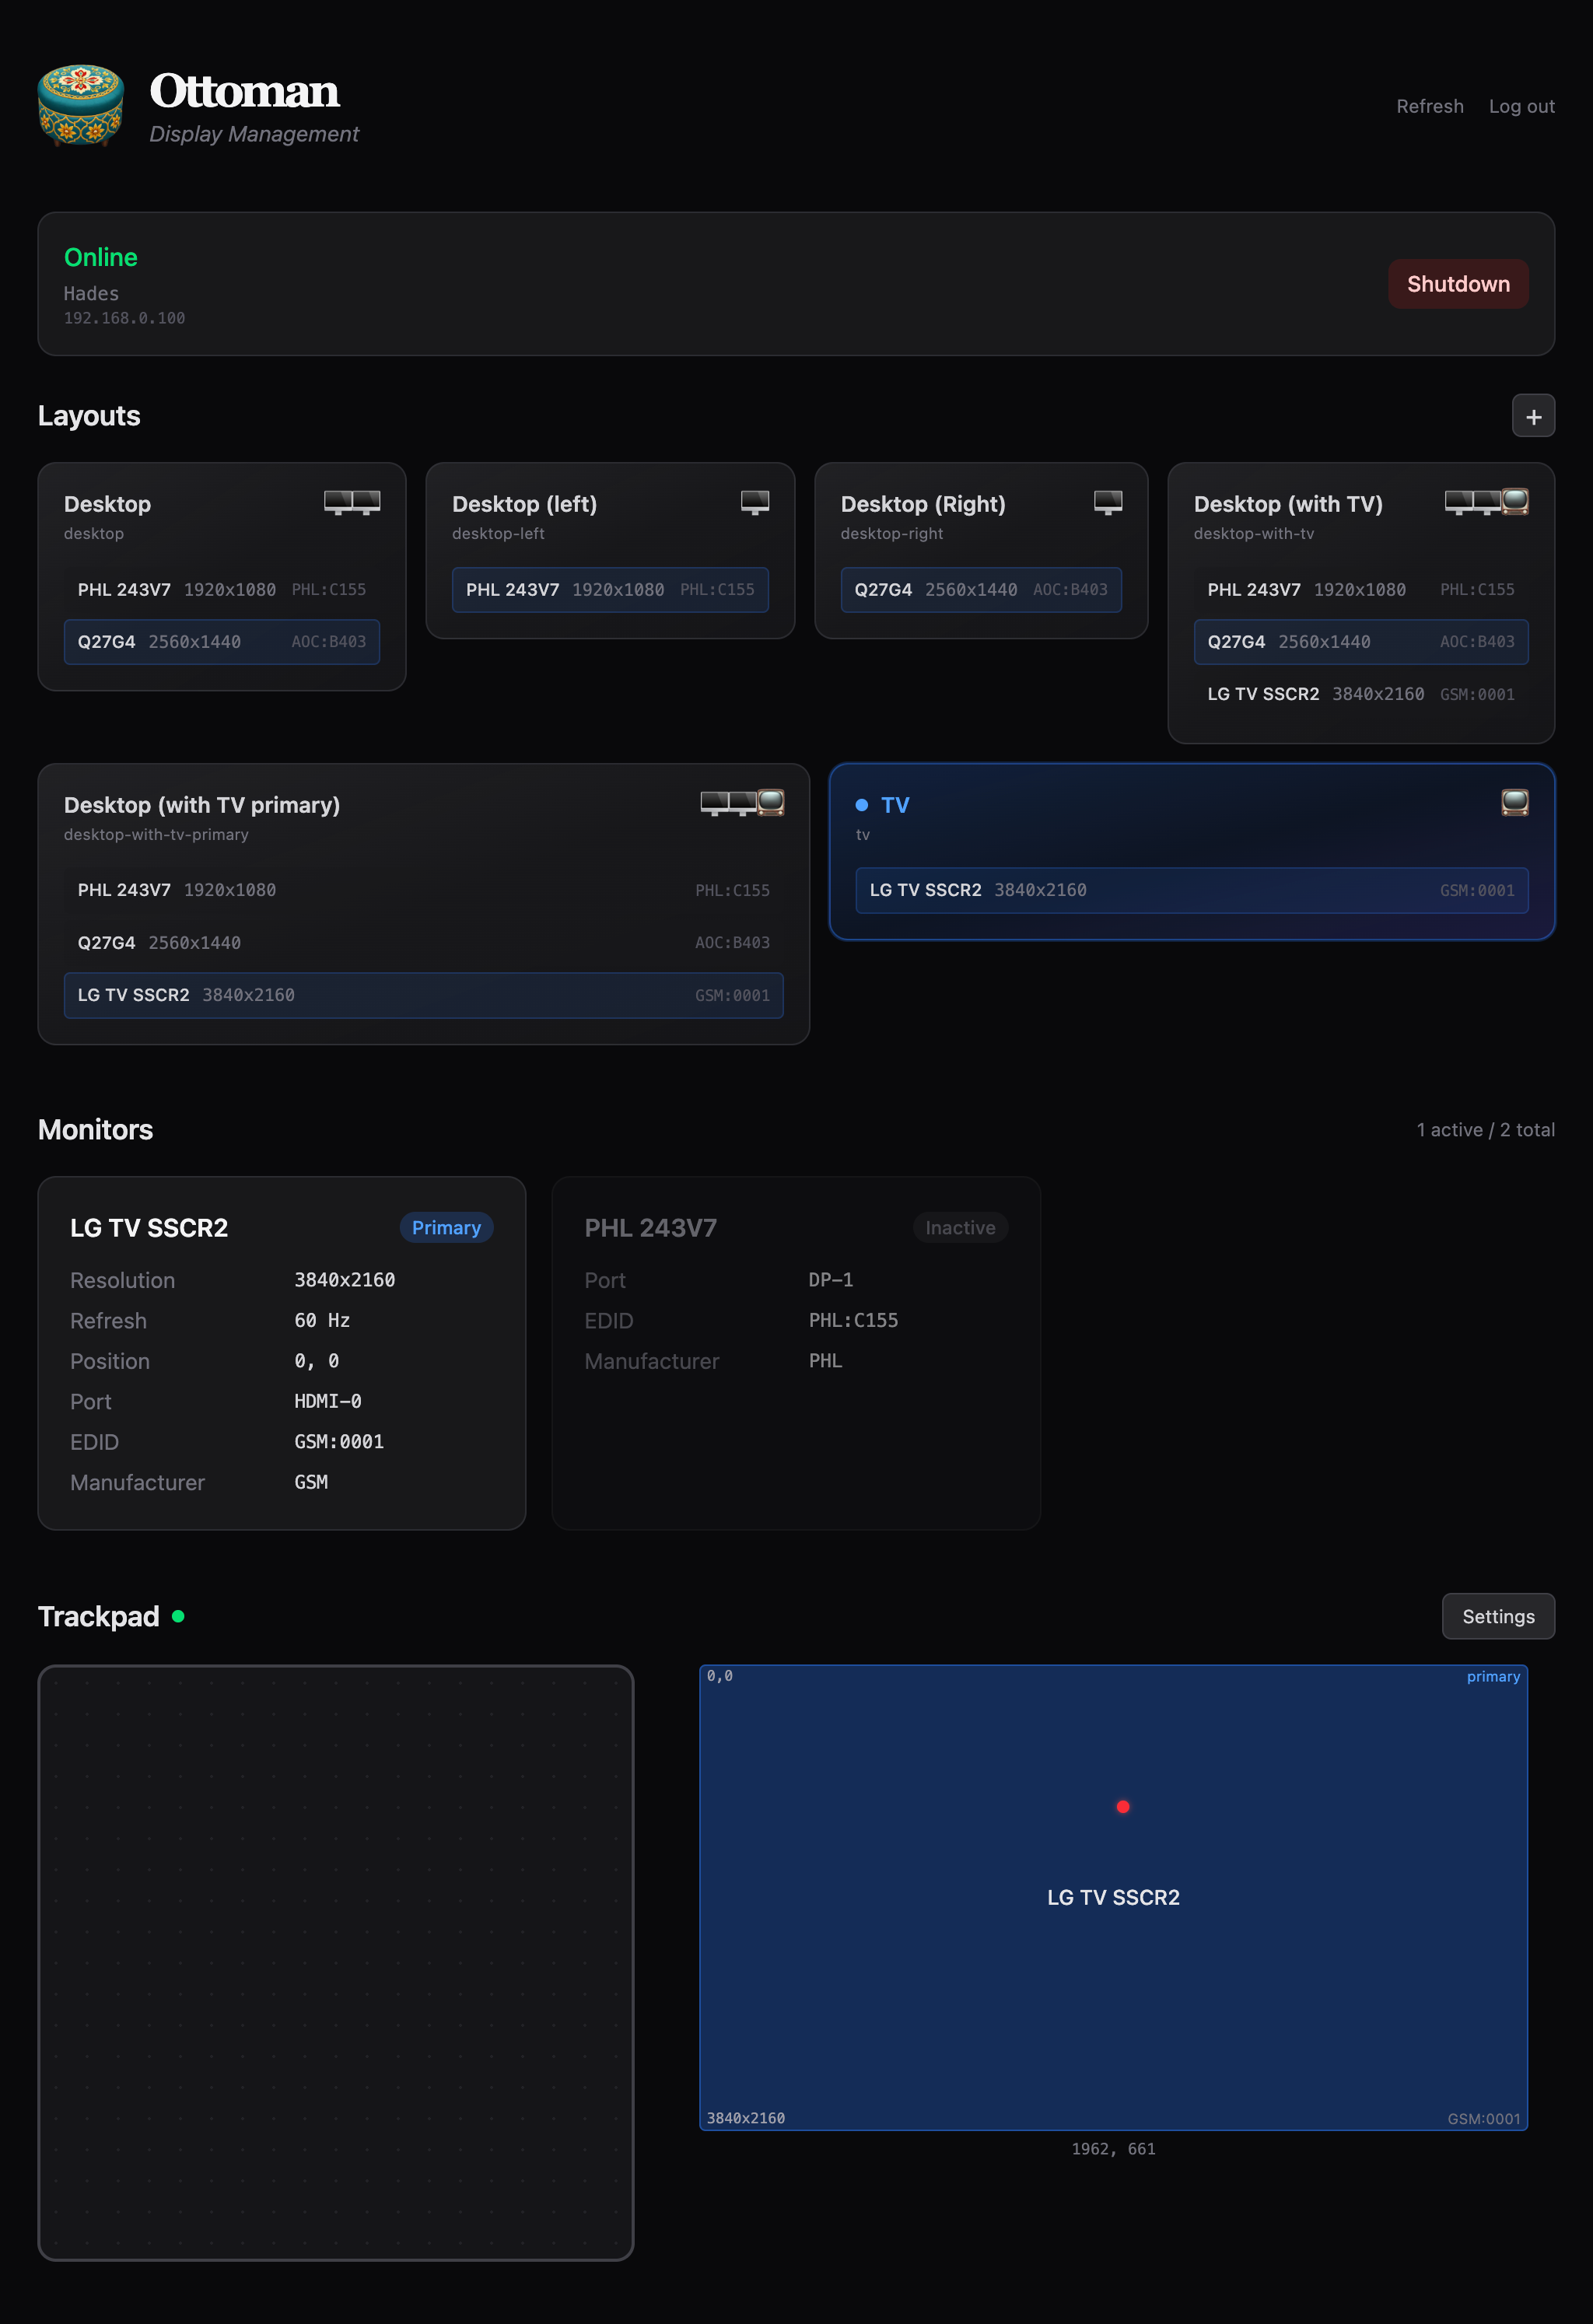The image size is (1593, 2324).
Task: Click the monitor icon on the Desktop (Right) card
Action: point(1109,503)
